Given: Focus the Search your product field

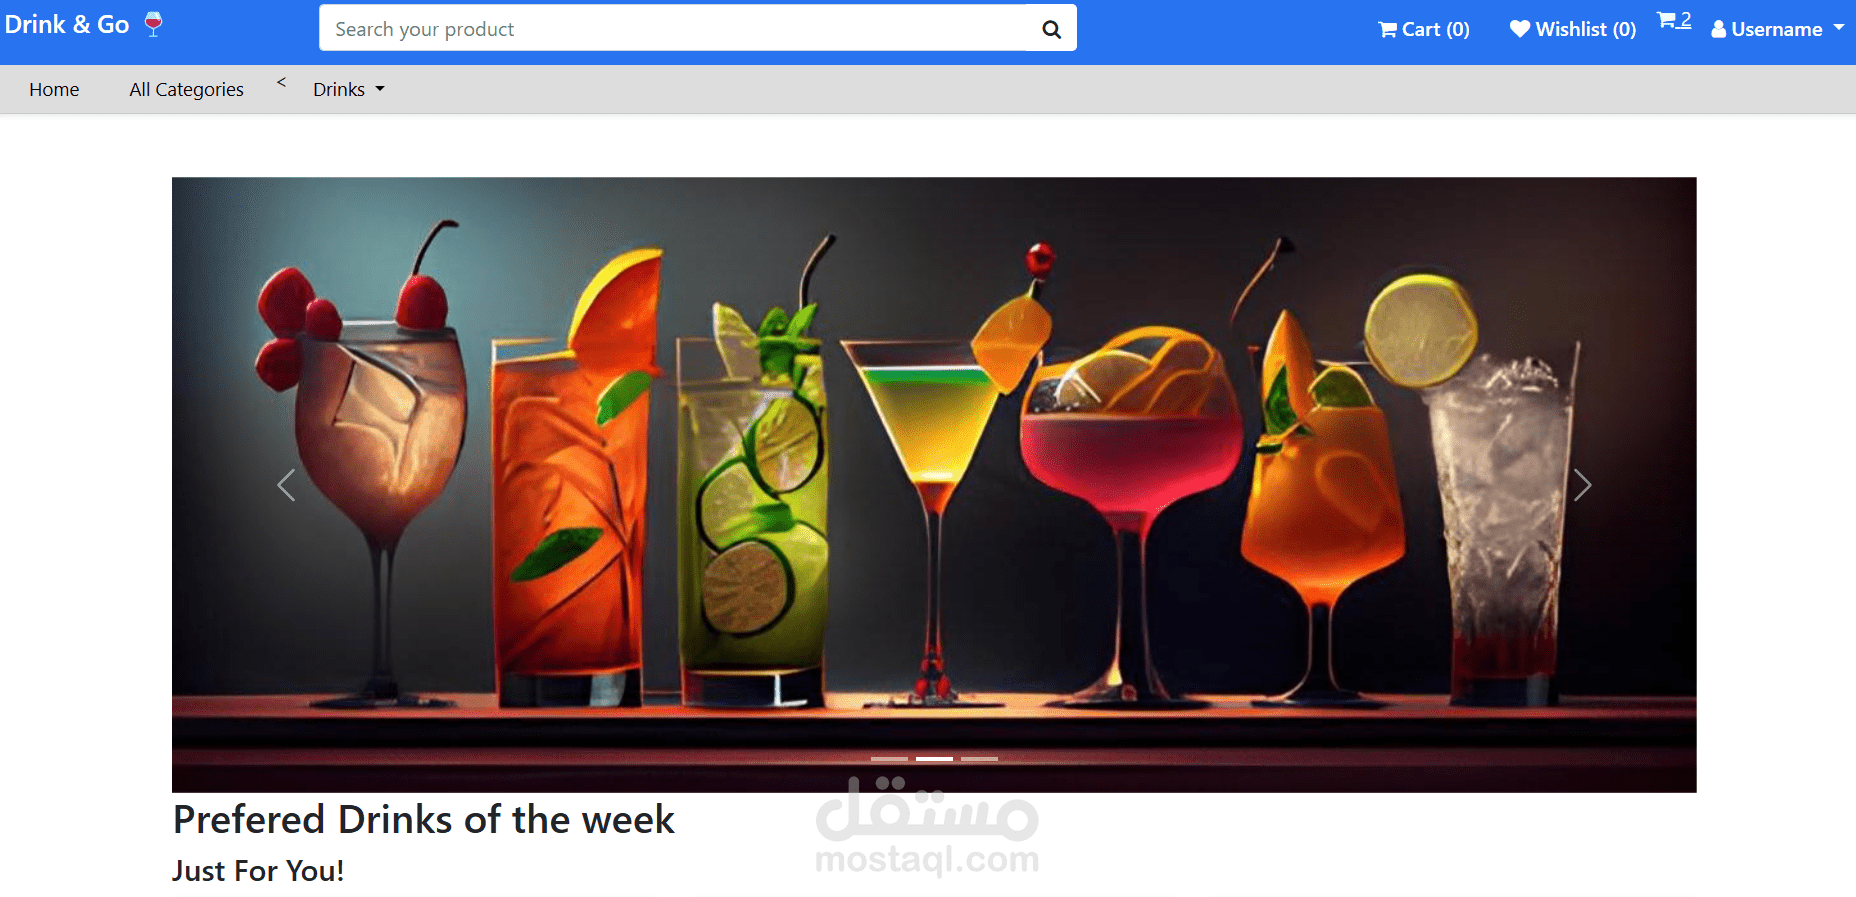Looking at the screenshot, I should (673, 29).
